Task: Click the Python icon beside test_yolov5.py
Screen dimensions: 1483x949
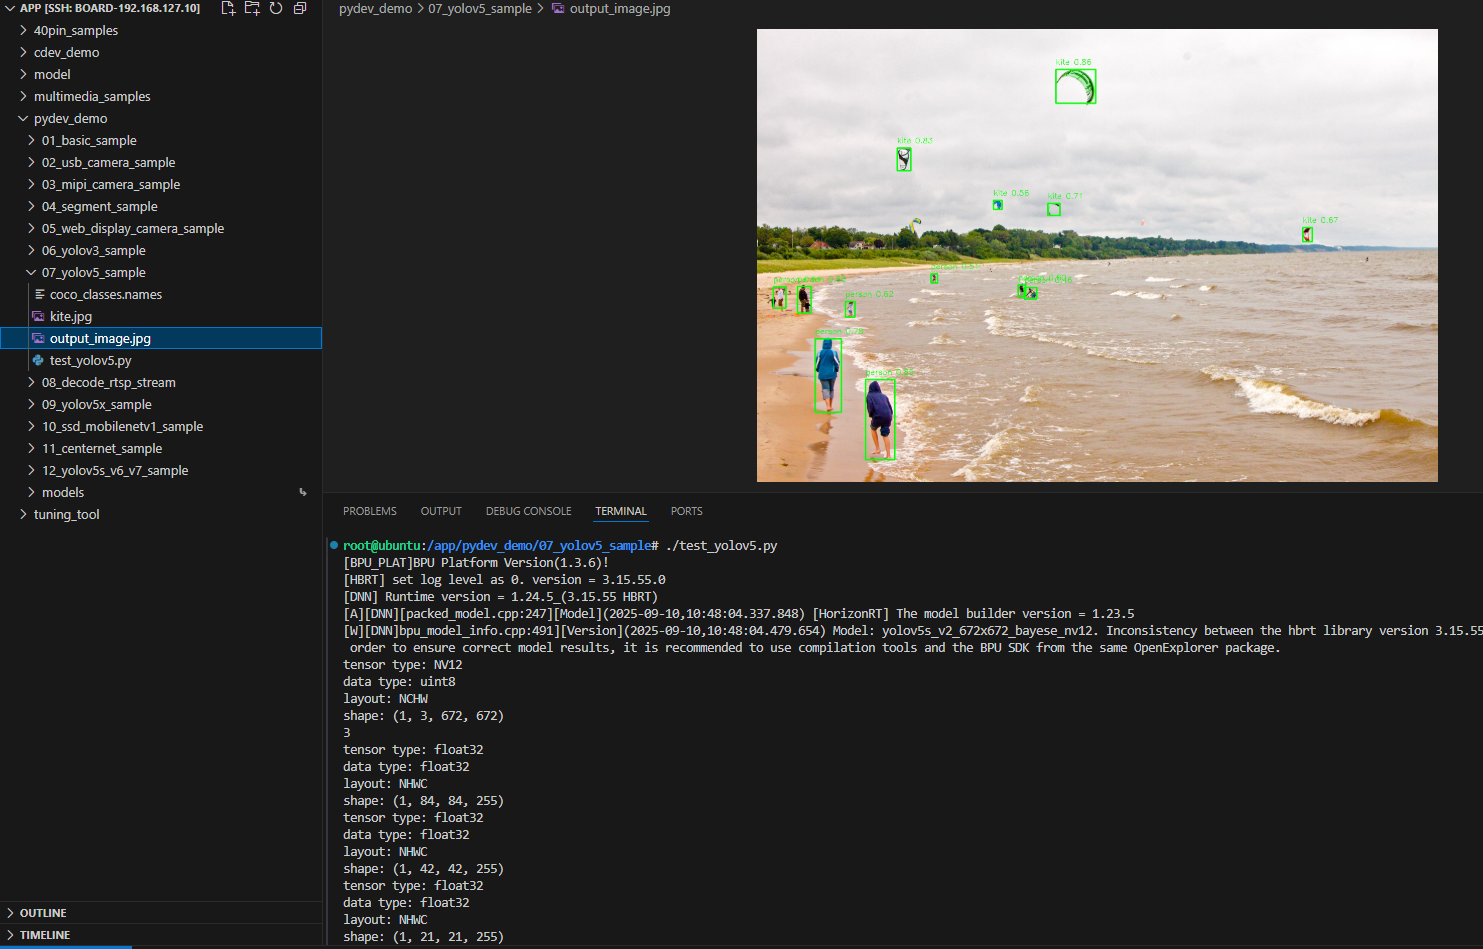Action: tap(38, 360)
